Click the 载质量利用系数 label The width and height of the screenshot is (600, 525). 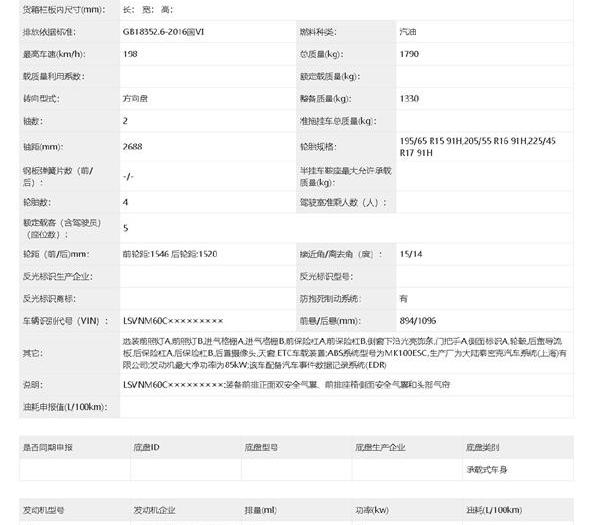(x=54, y=77)
